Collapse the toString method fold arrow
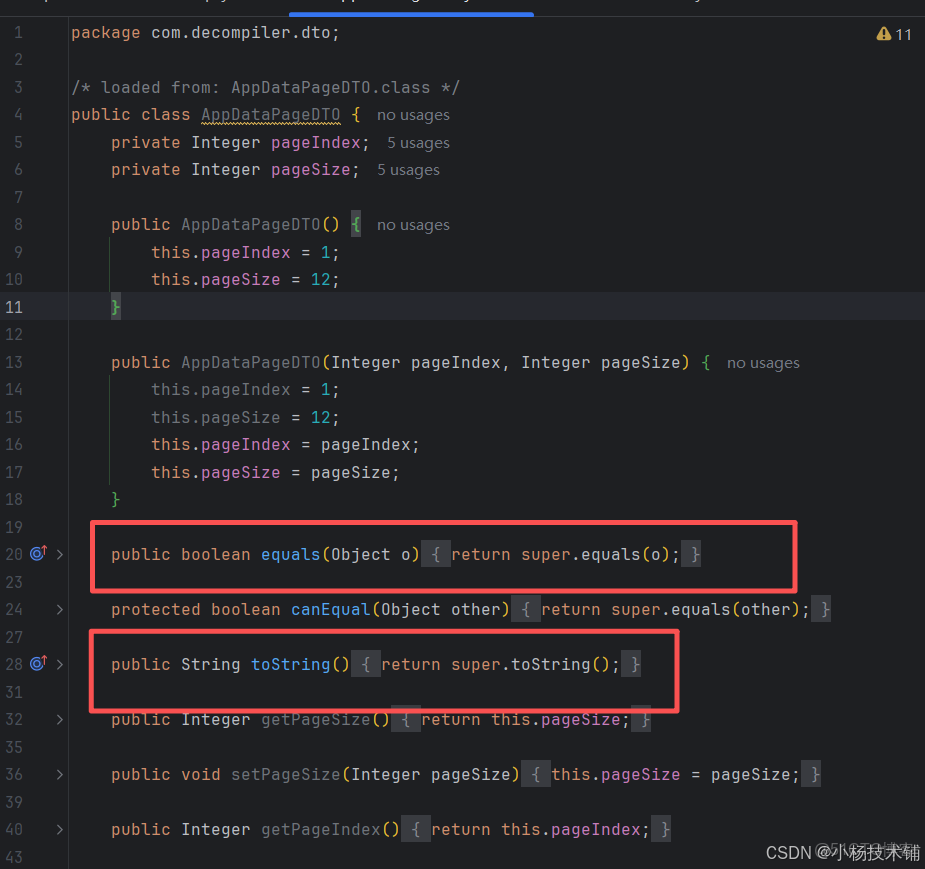The image size is (925, 869). 59,663
